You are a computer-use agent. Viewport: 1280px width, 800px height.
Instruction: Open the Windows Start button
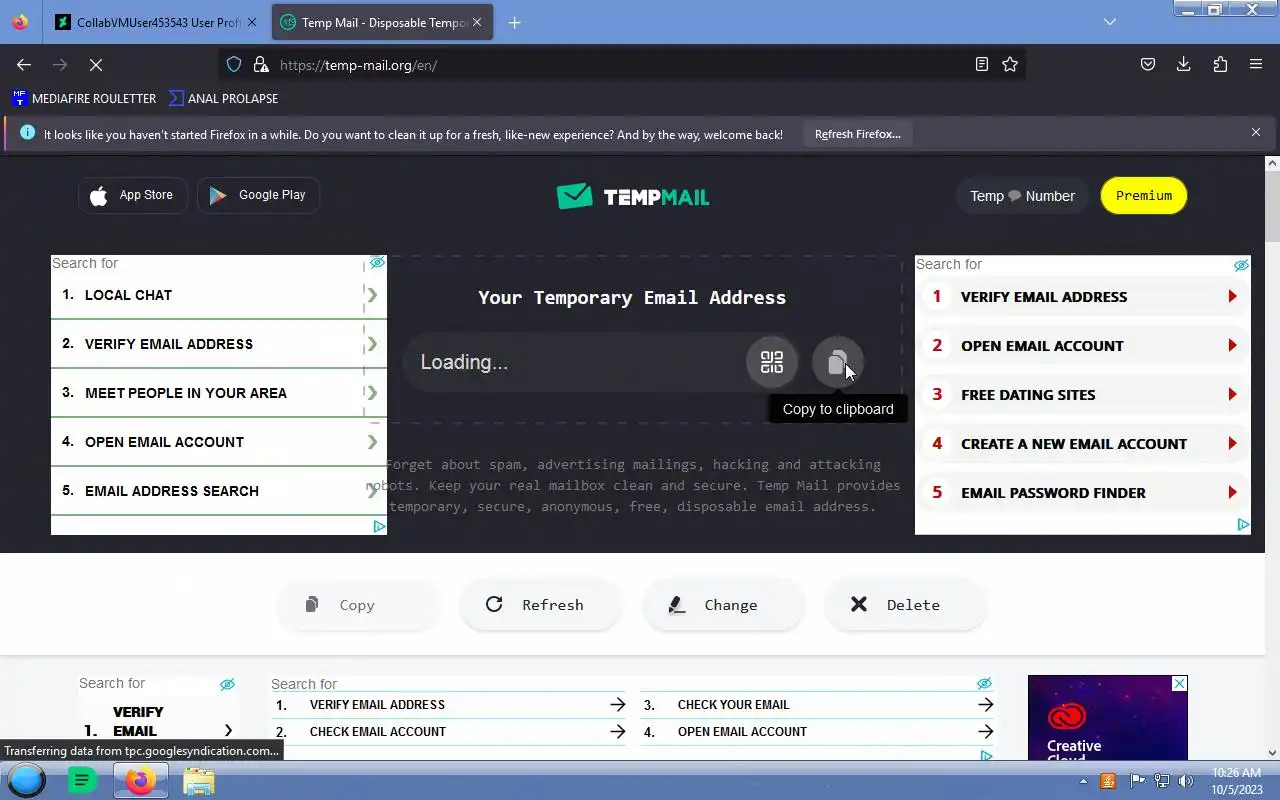click(27, 780)
